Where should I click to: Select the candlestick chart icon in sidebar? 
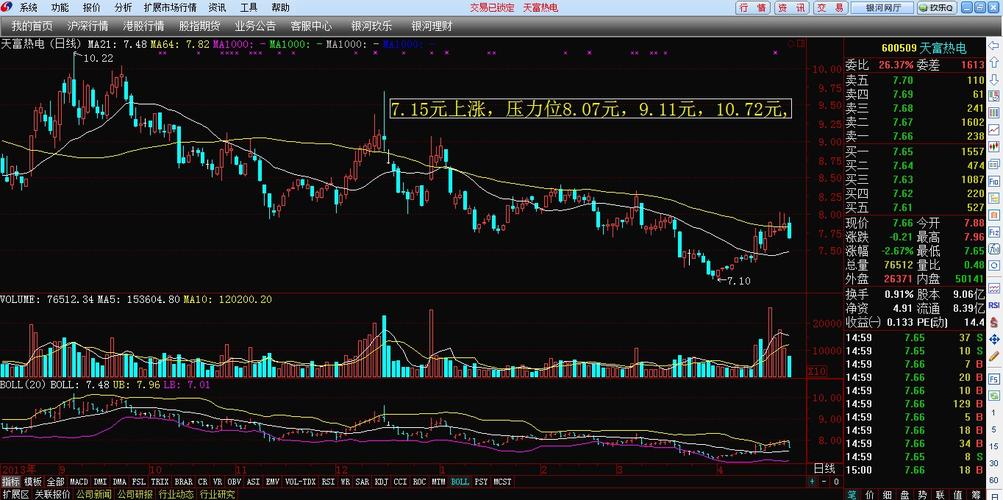994,145
